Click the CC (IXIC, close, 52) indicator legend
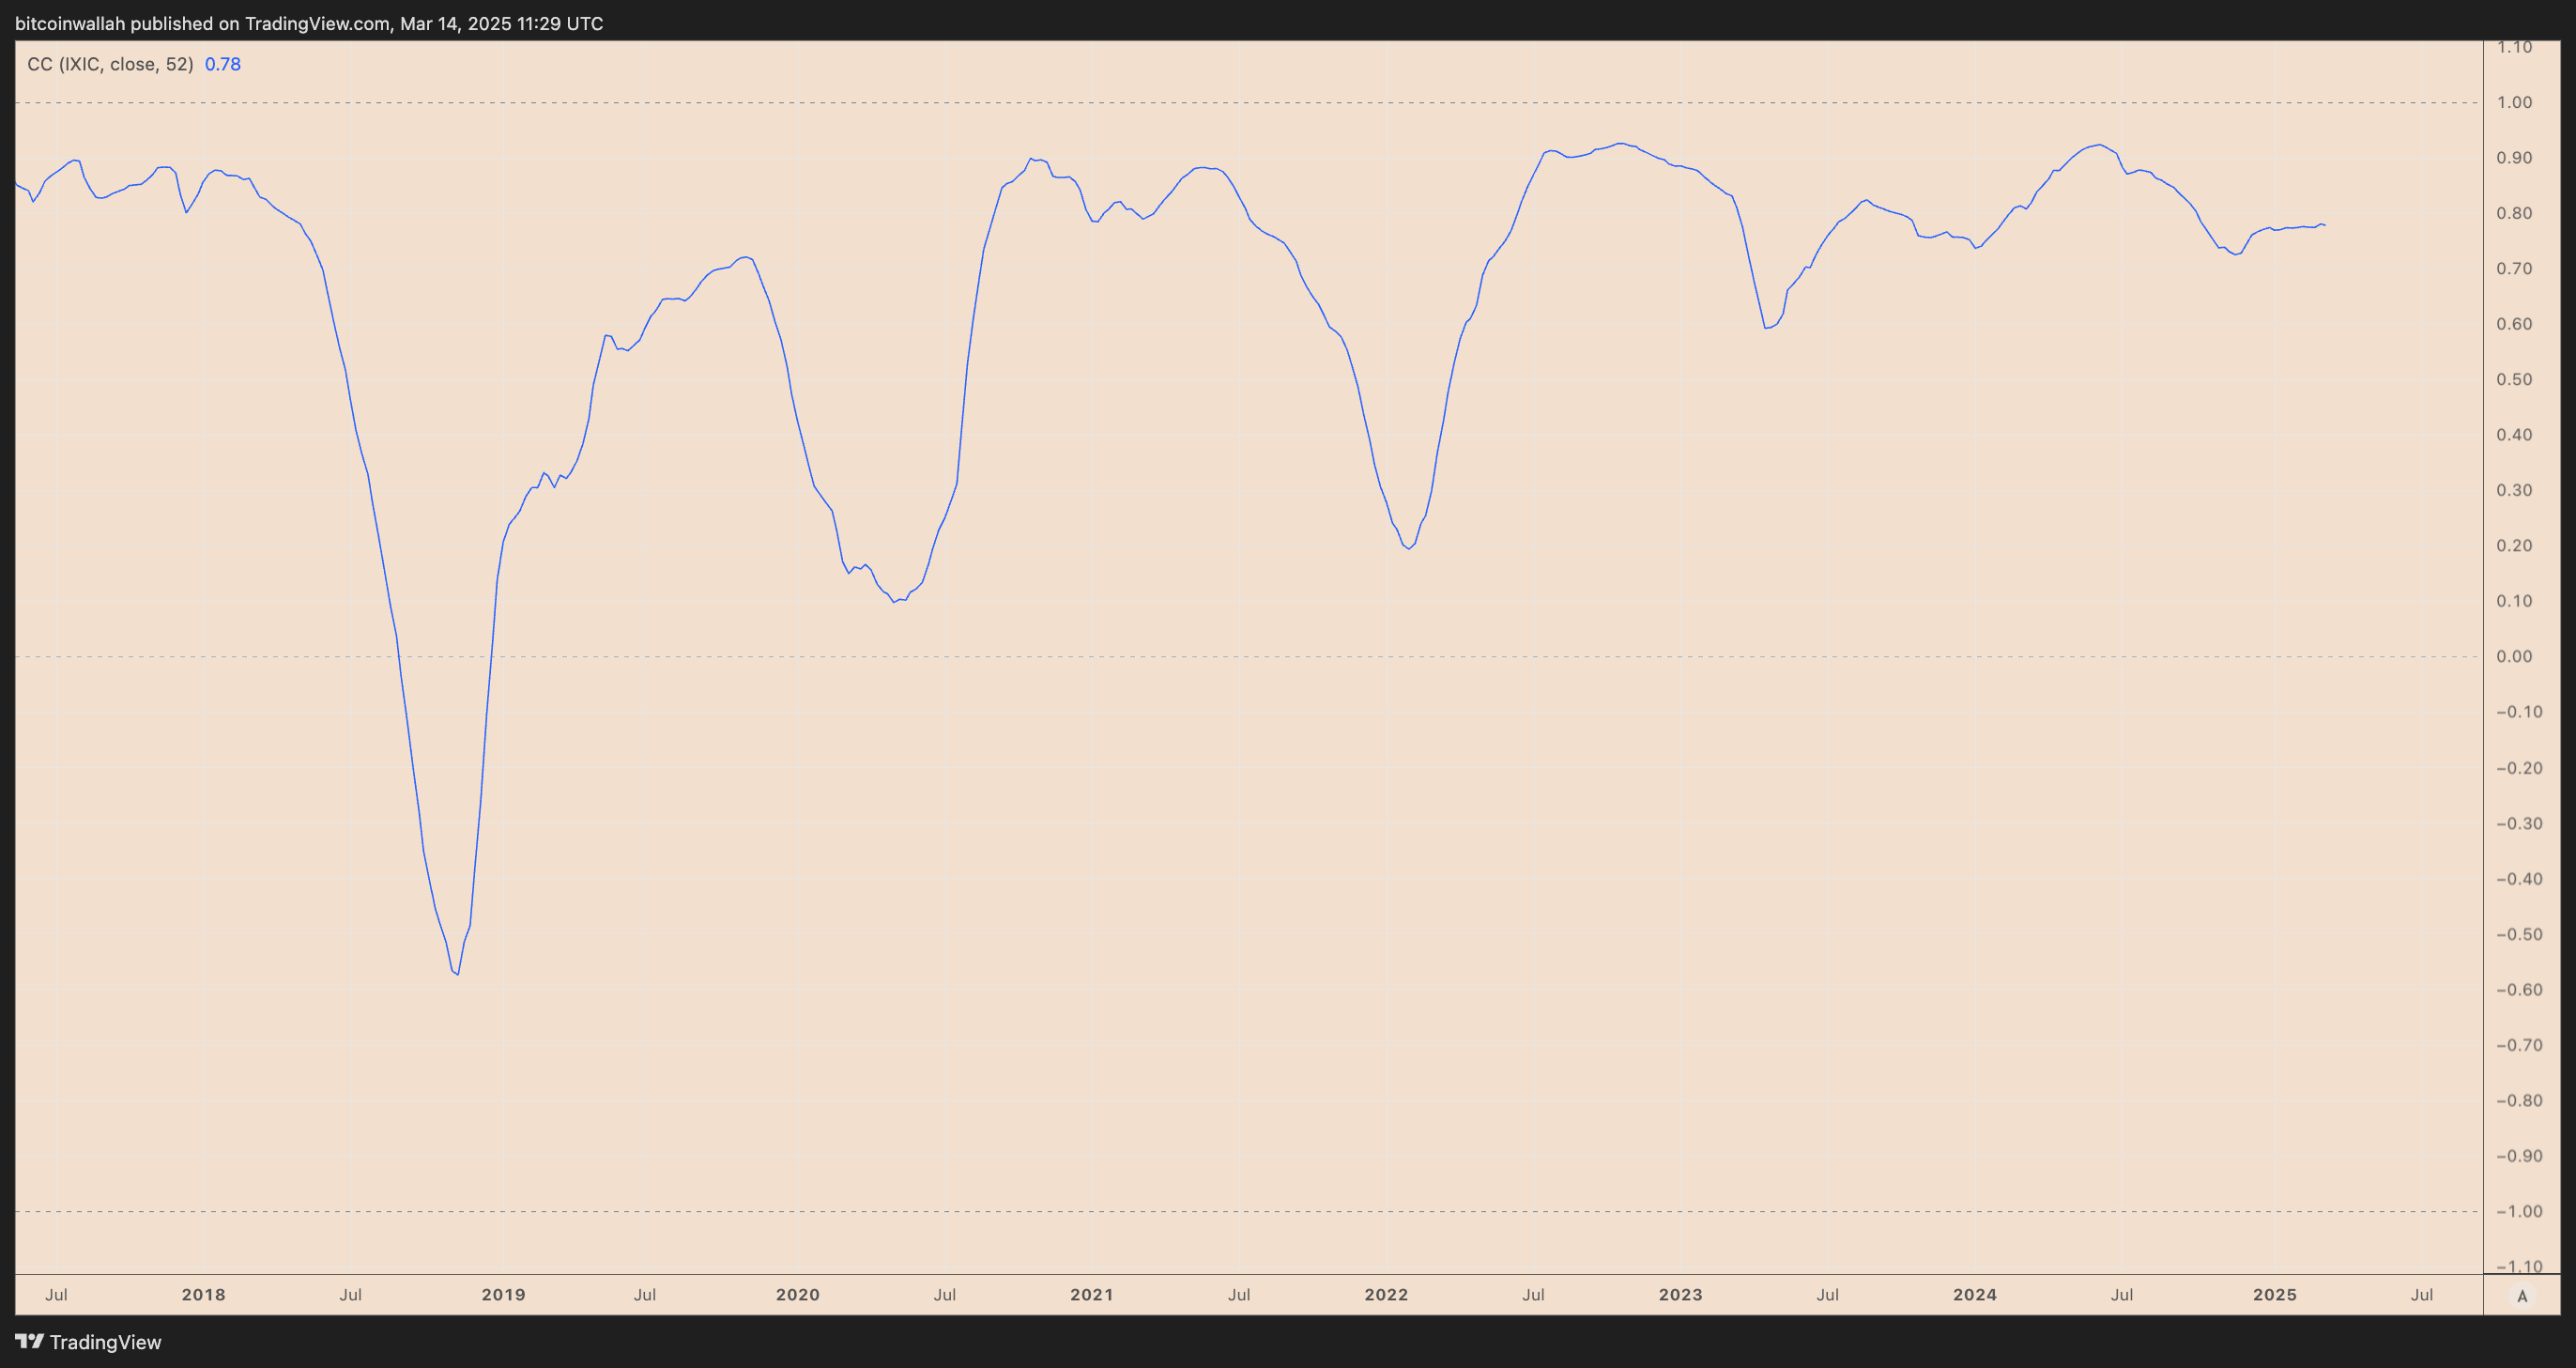Image resolution: width=2576 pixels, height=1368 pixels. 110,64
